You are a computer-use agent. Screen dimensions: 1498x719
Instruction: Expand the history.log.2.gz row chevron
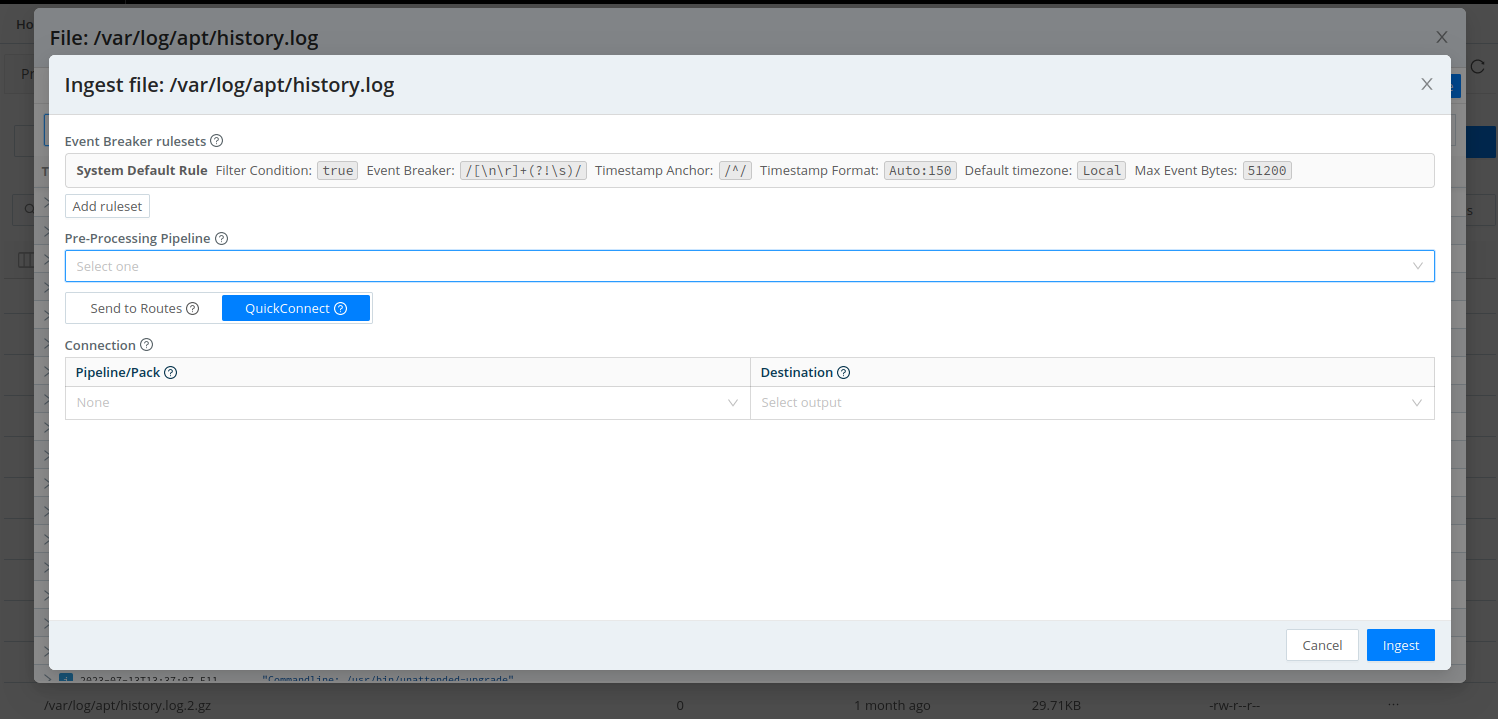click(x=47, y=705)
